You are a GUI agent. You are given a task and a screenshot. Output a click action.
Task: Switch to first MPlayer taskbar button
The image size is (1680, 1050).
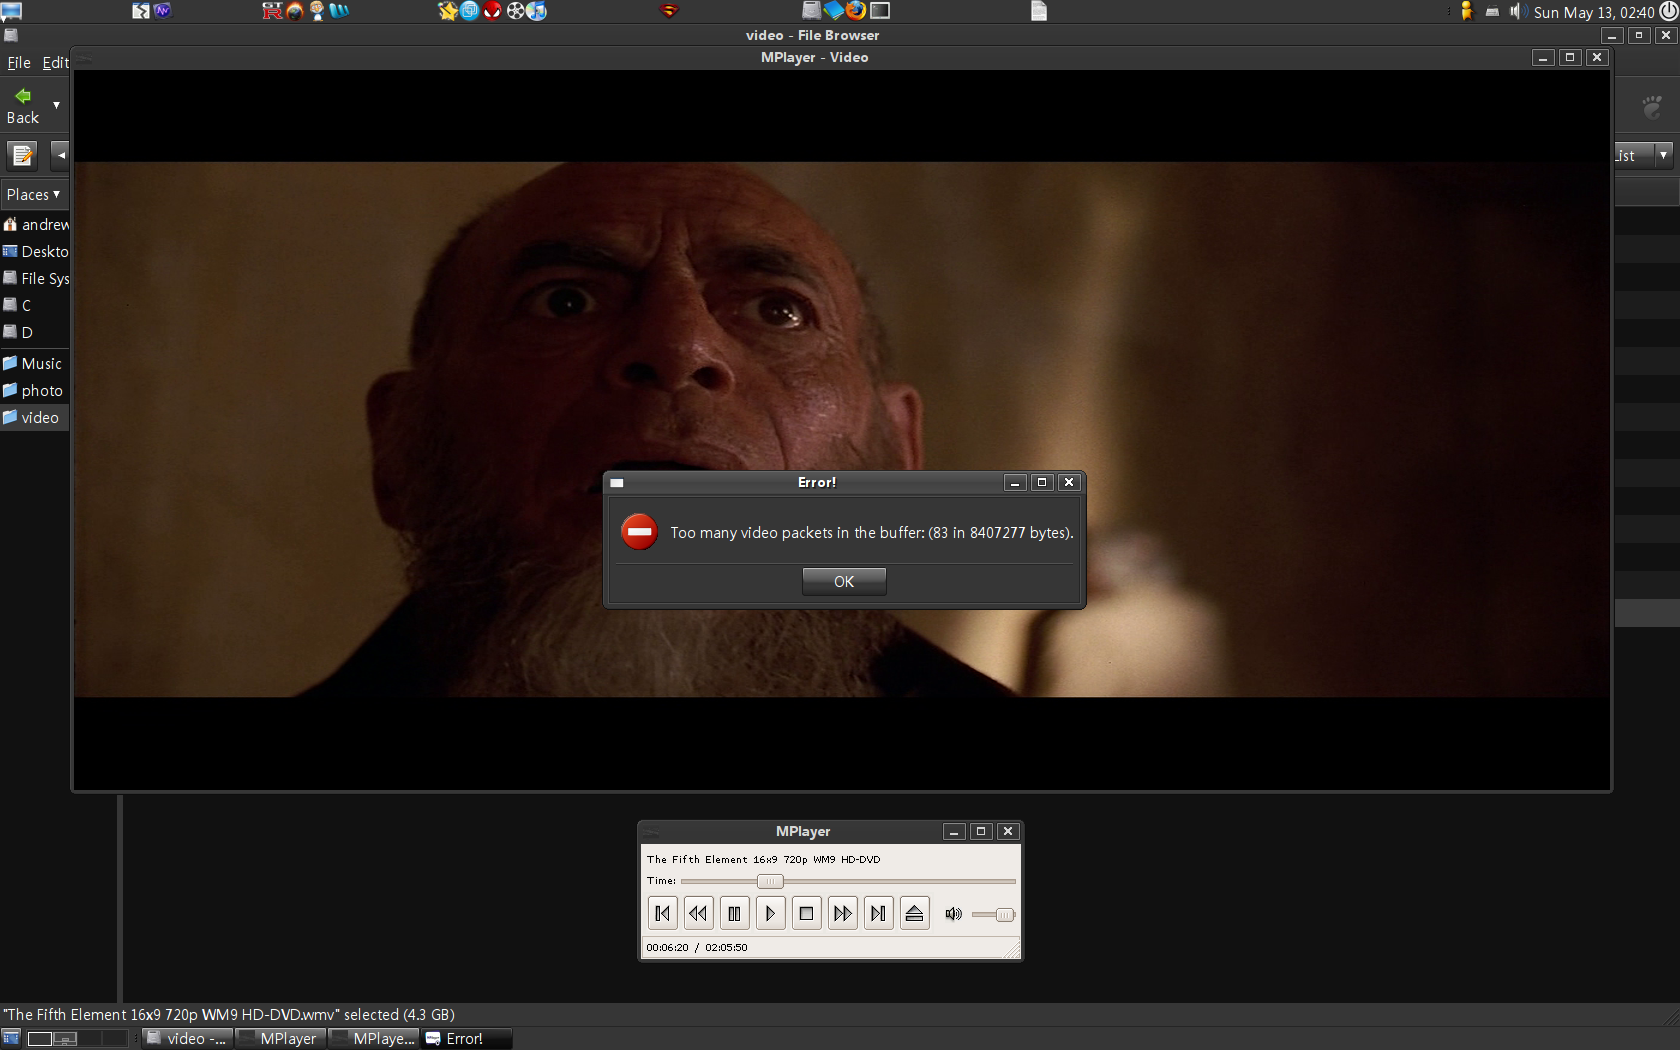(x=281, y=1039)
